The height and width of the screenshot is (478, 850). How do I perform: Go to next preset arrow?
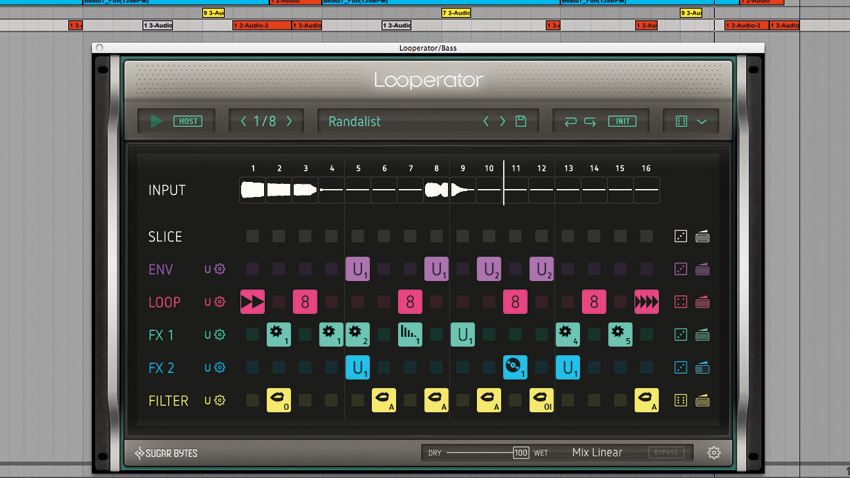point(503,121)
